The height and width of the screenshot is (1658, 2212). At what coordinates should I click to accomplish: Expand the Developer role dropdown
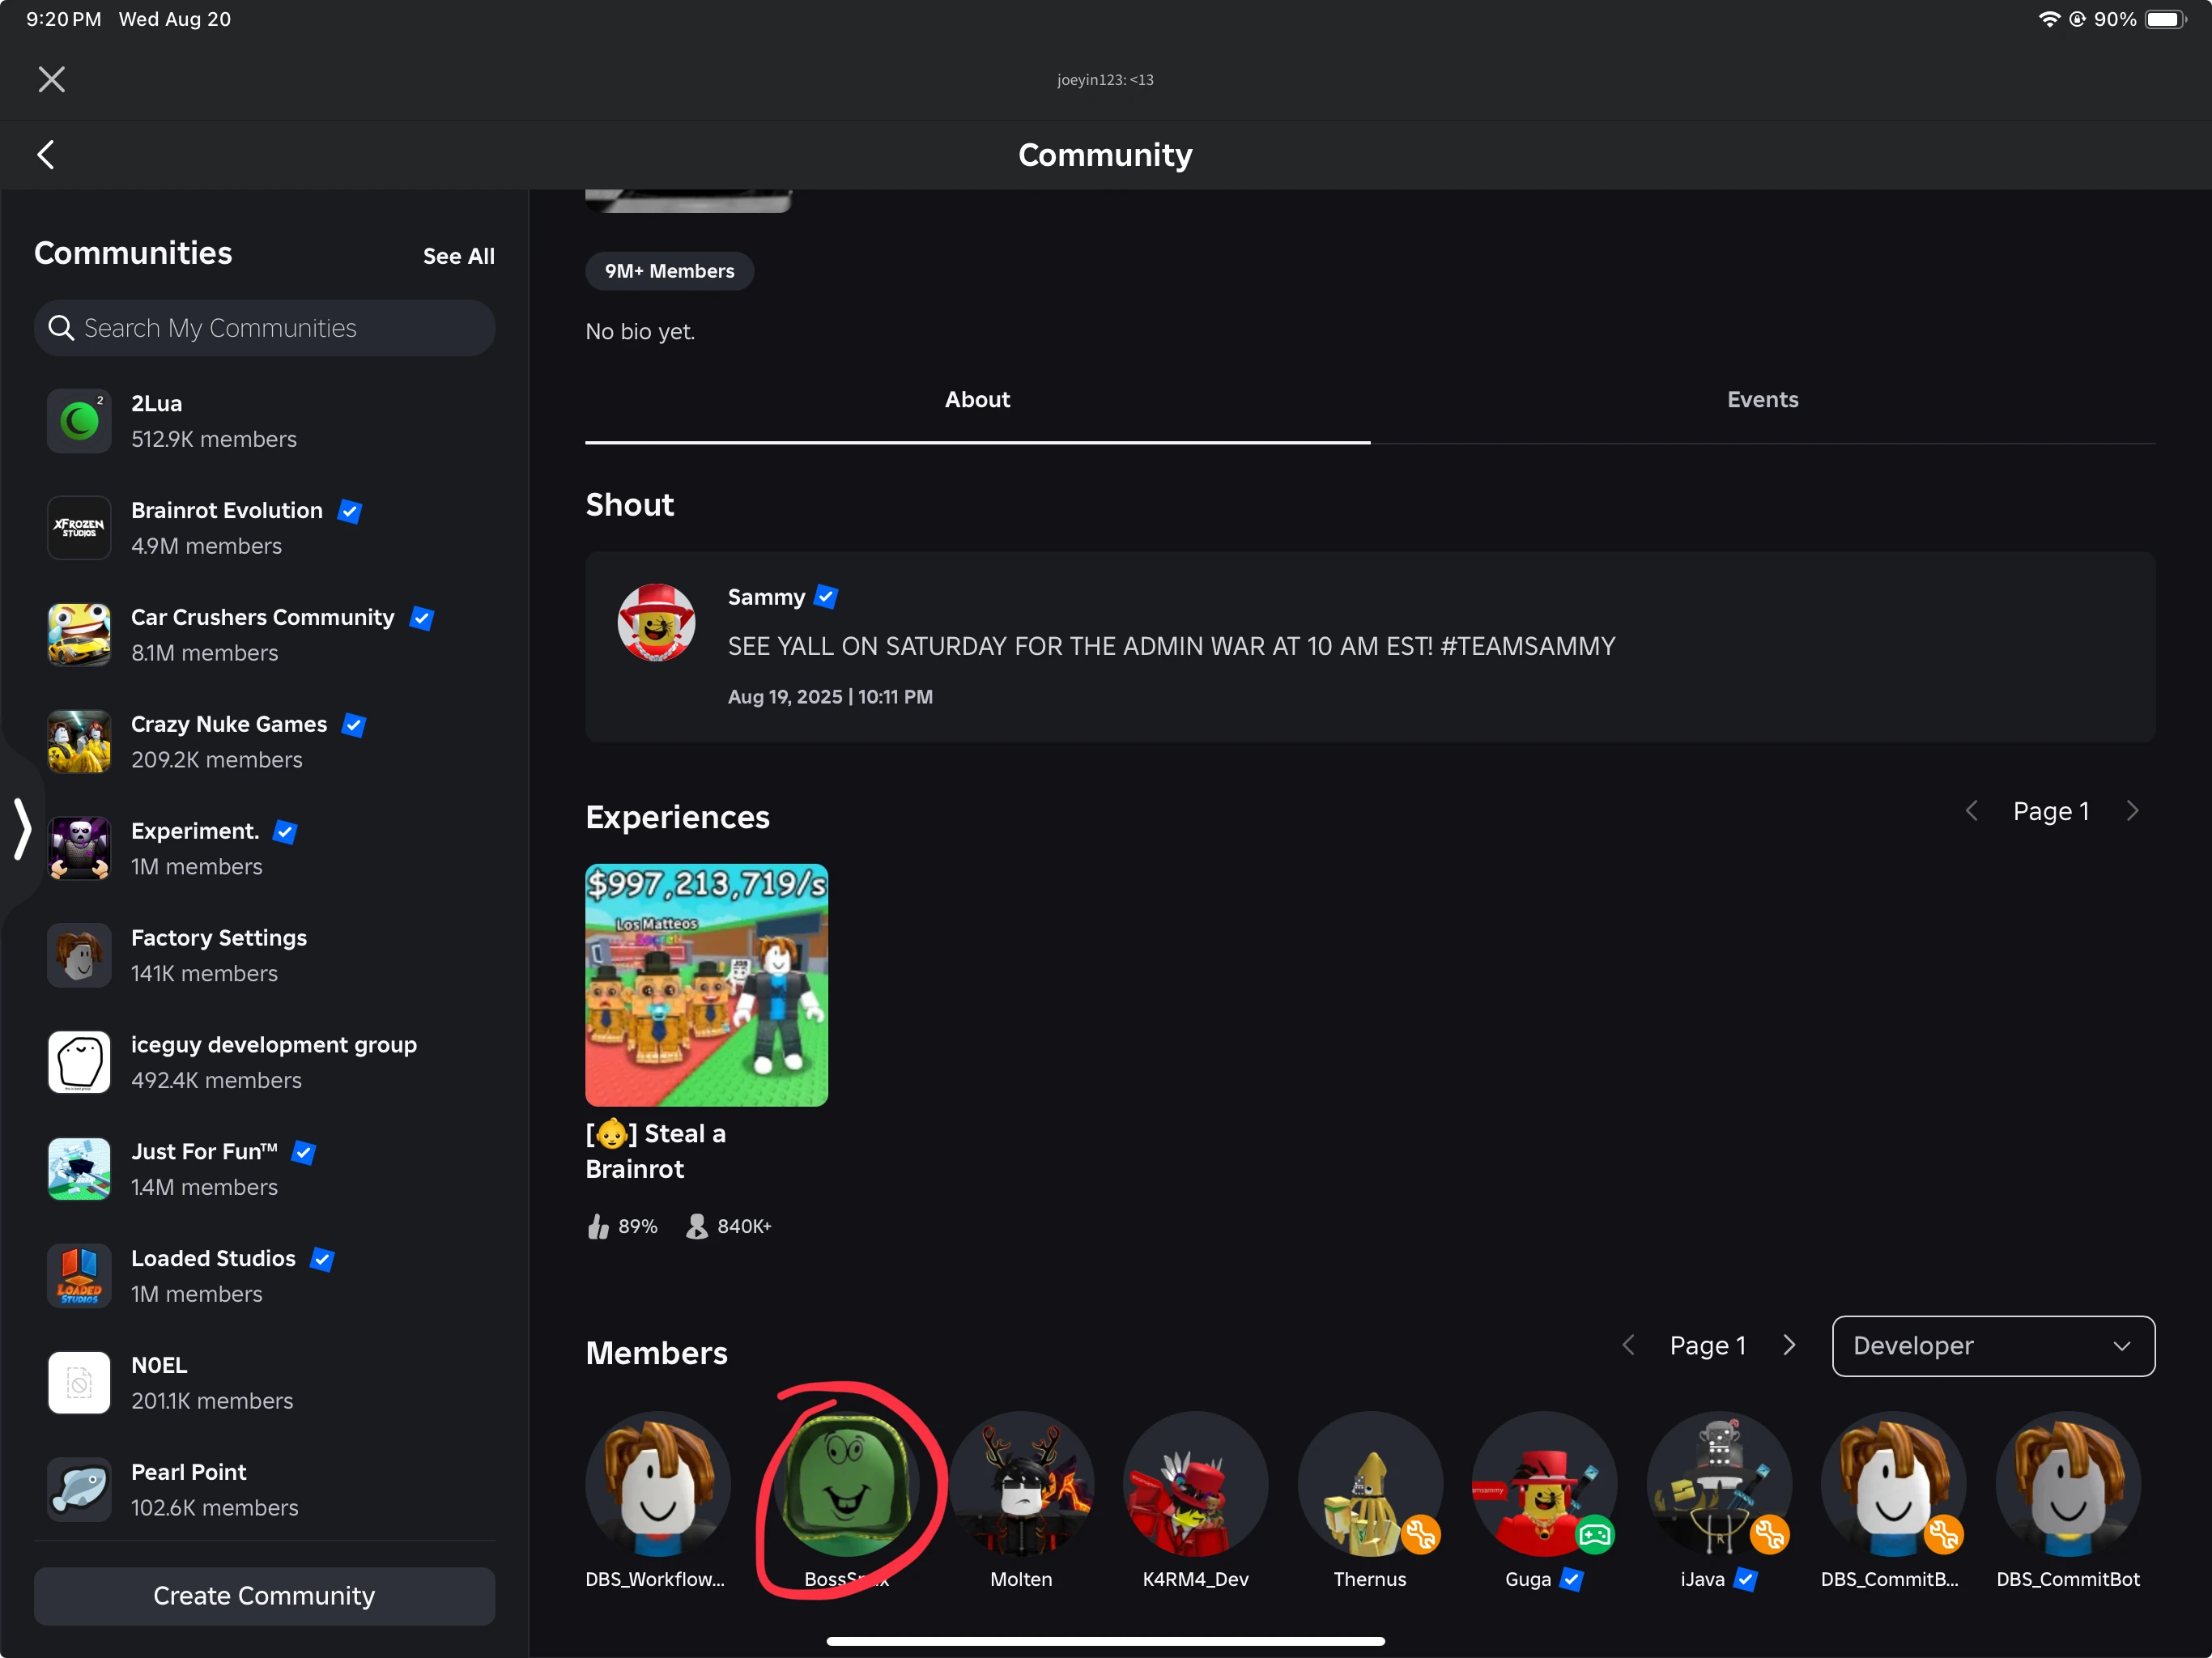click(x=1992, y=1346)
